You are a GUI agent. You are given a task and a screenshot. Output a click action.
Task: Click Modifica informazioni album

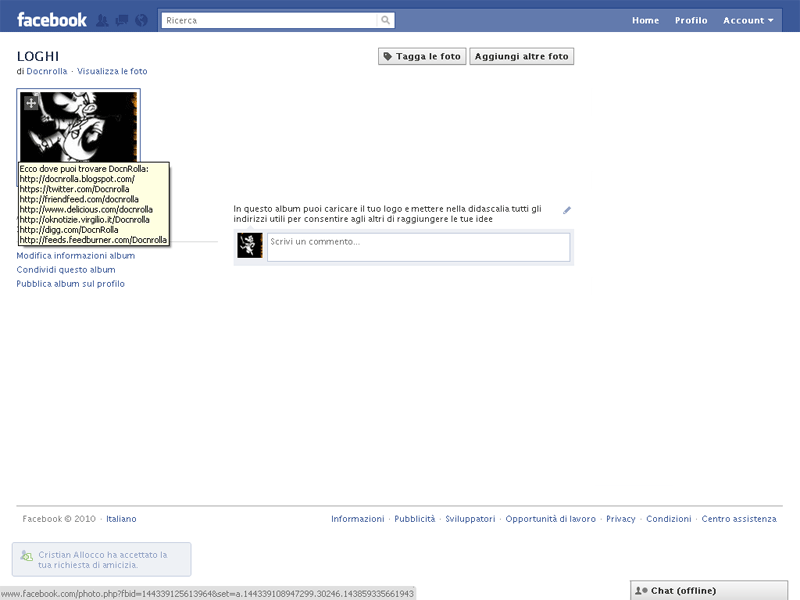point(76,256)
